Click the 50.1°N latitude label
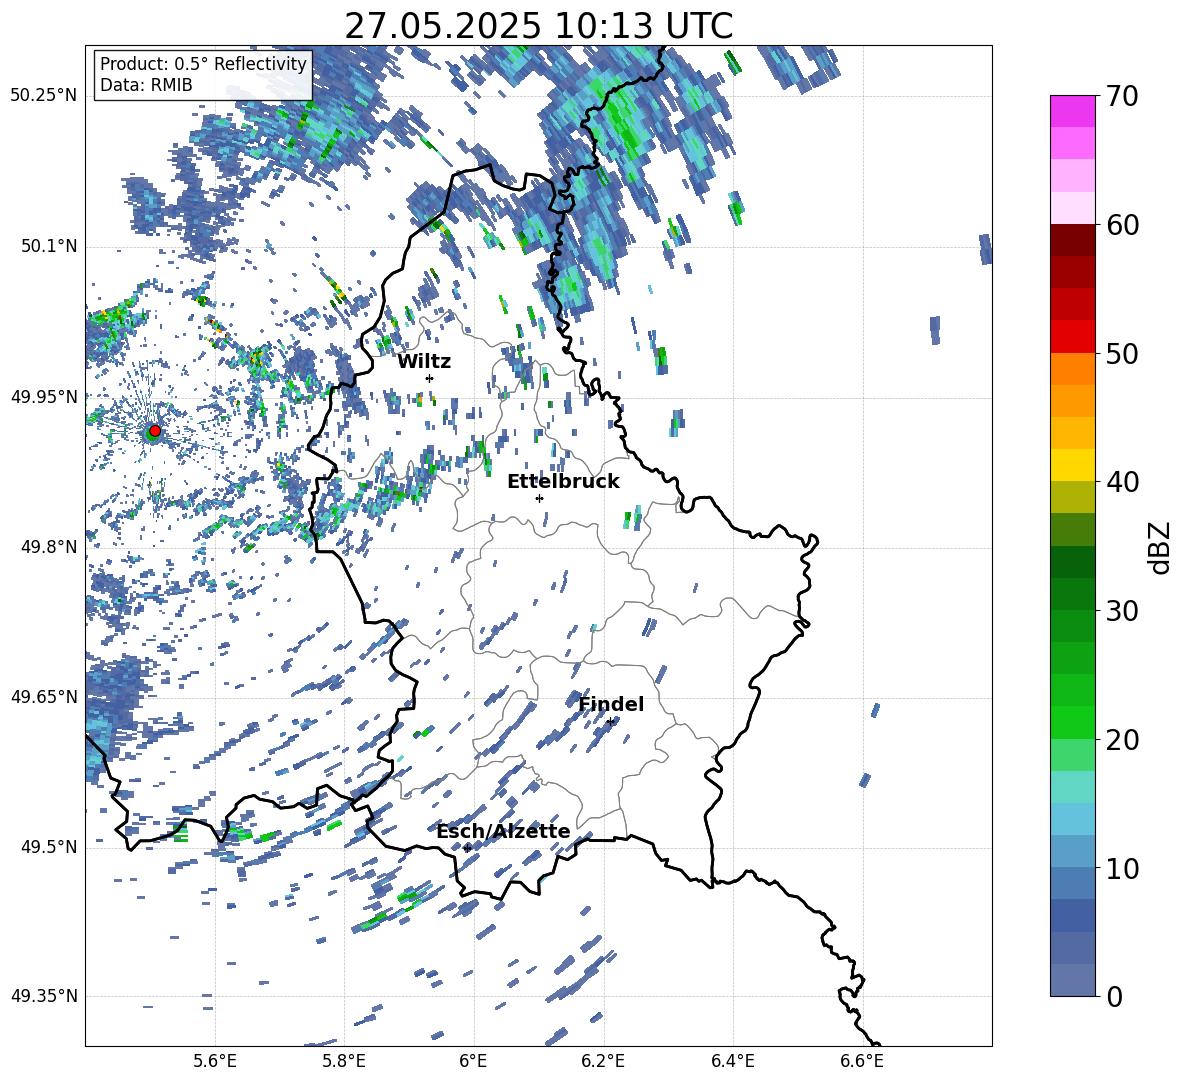 (48, 246)
